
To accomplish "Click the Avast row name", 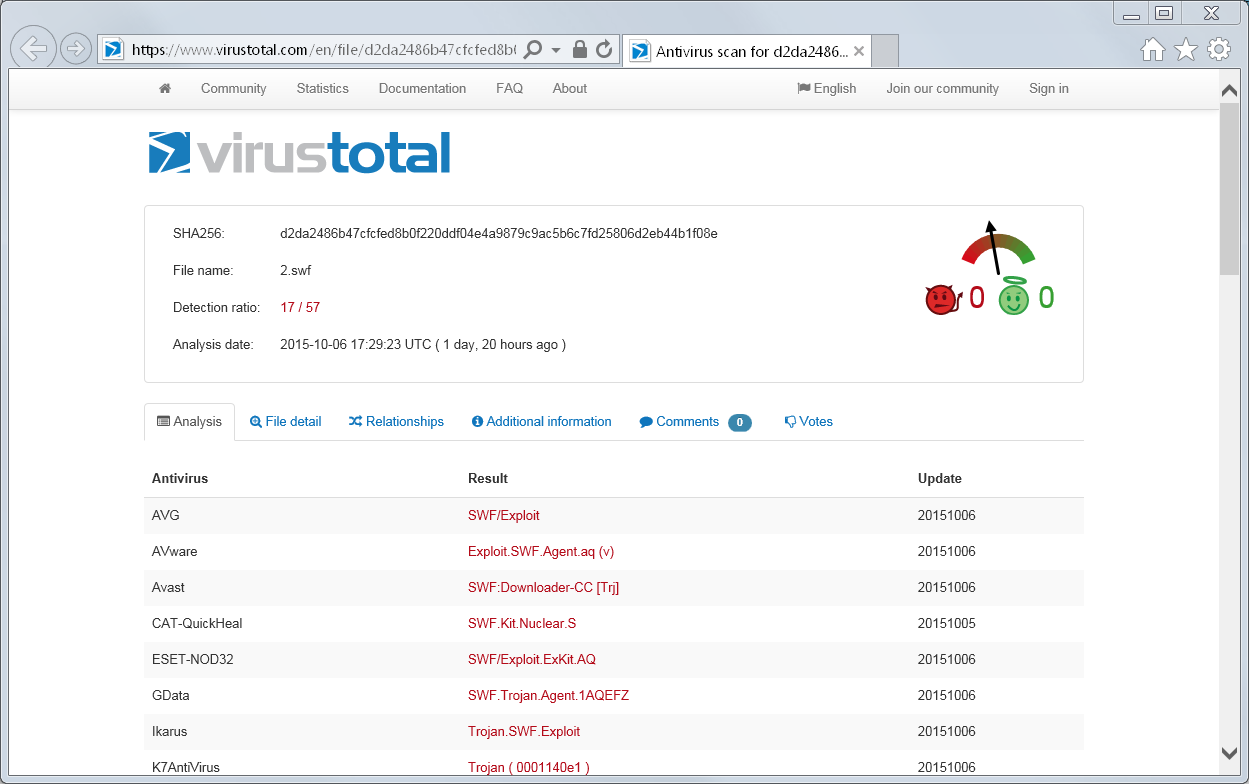I will [168, 587].
